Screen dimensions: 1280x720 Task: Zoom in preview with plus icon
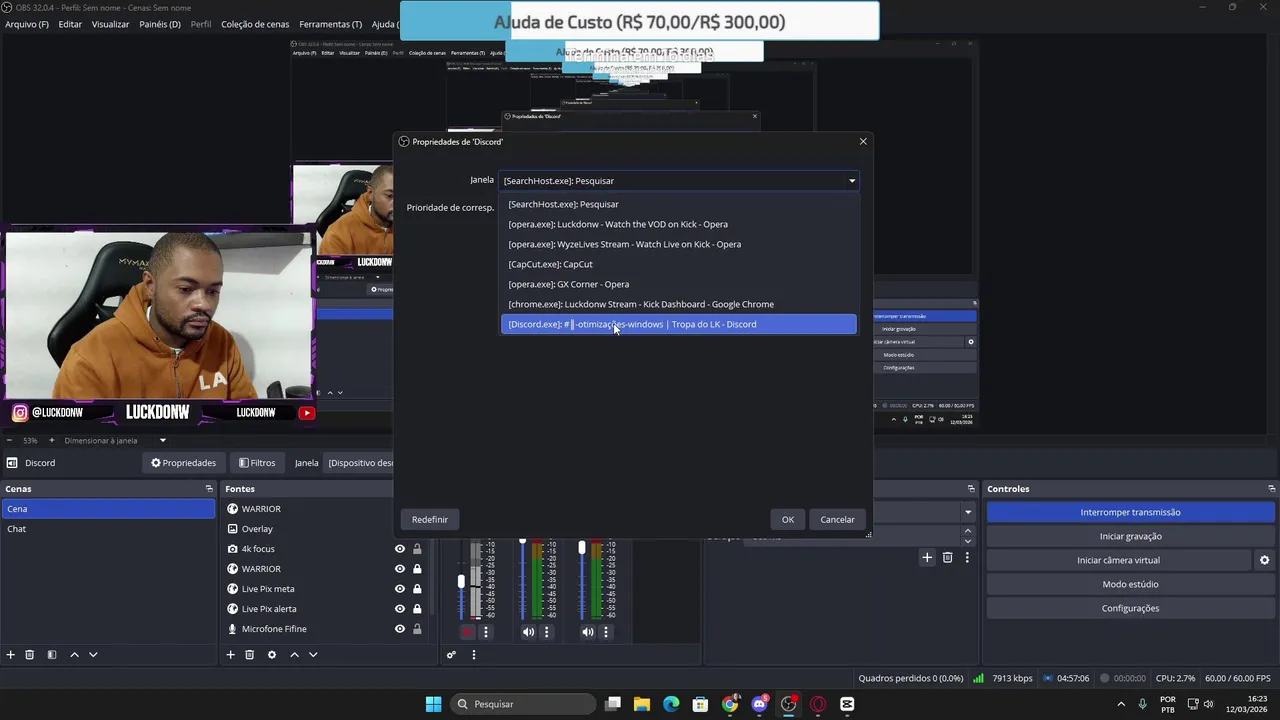tap(52, 440)
